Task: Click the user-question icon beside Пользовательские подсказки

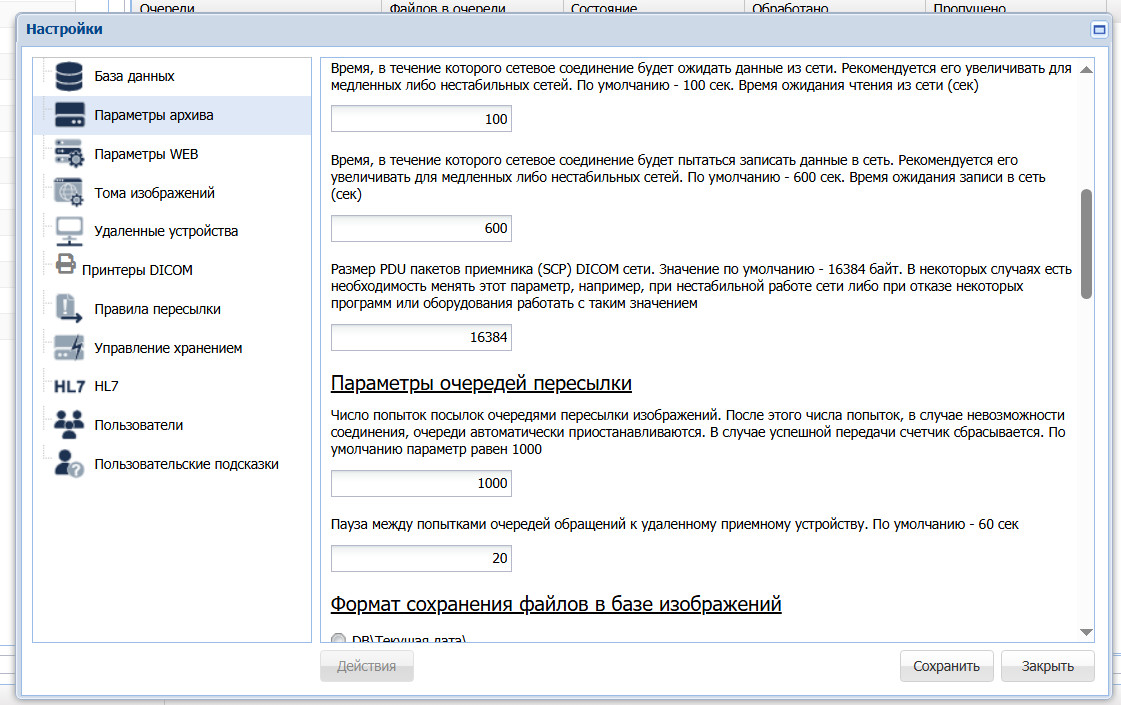Action: tap(69, 463)
